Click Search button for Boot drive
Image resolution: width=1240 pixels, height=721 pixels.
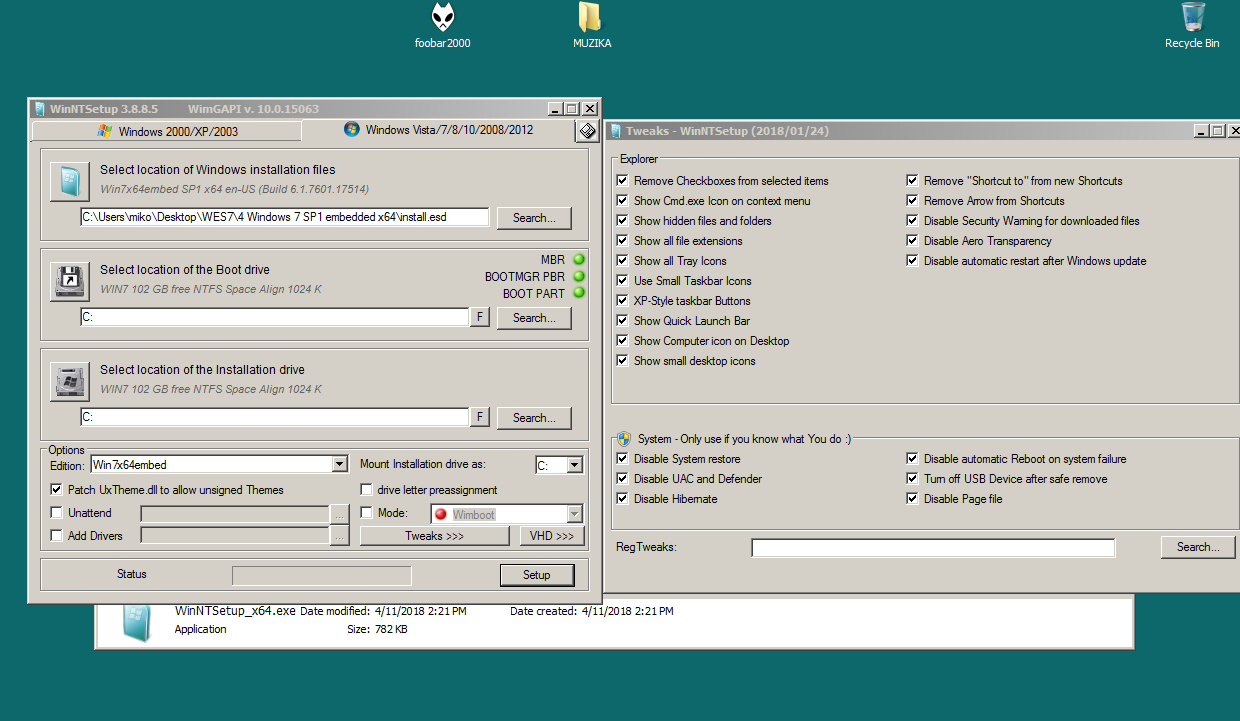[x=534, y=318]
